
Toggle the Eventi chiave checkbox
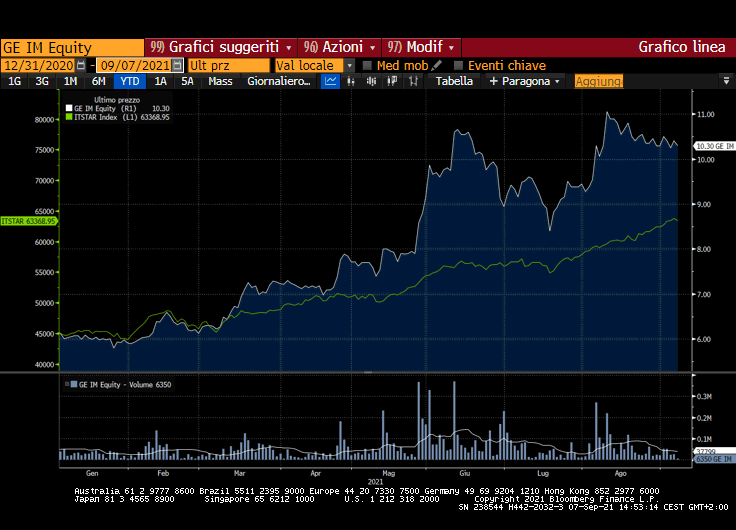[x=458, y=65]
